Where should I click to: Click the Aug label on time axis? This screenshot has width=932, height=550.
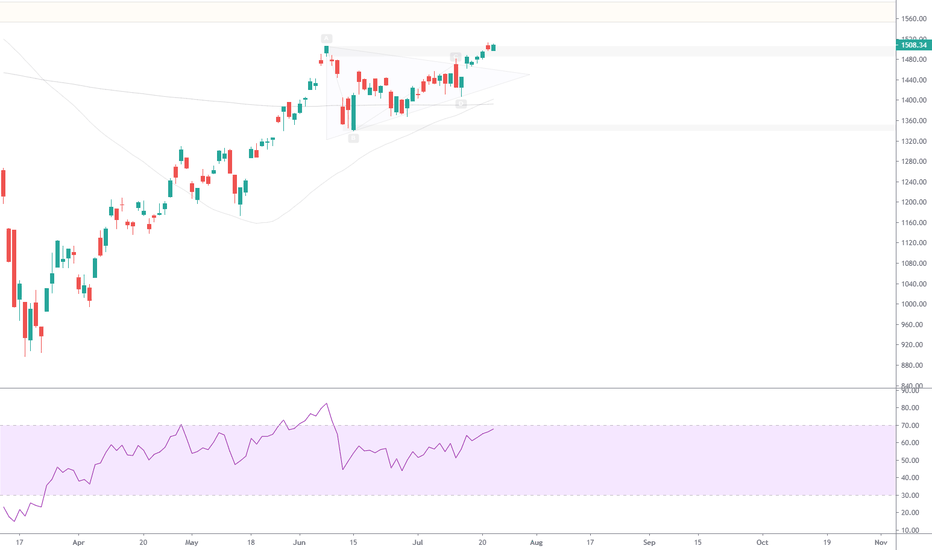coord(536,542)
